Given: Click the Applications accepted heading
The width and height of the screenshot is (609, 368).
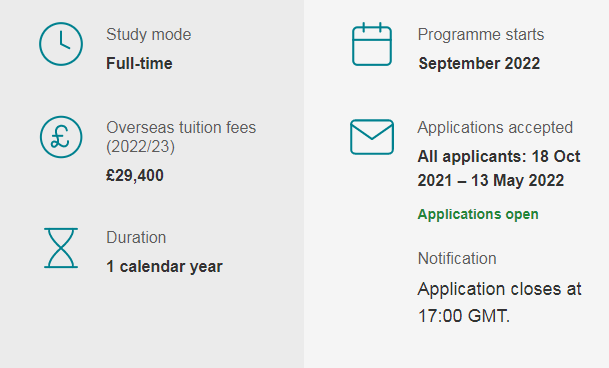Looking at the screenshot, I should (495, 127).
